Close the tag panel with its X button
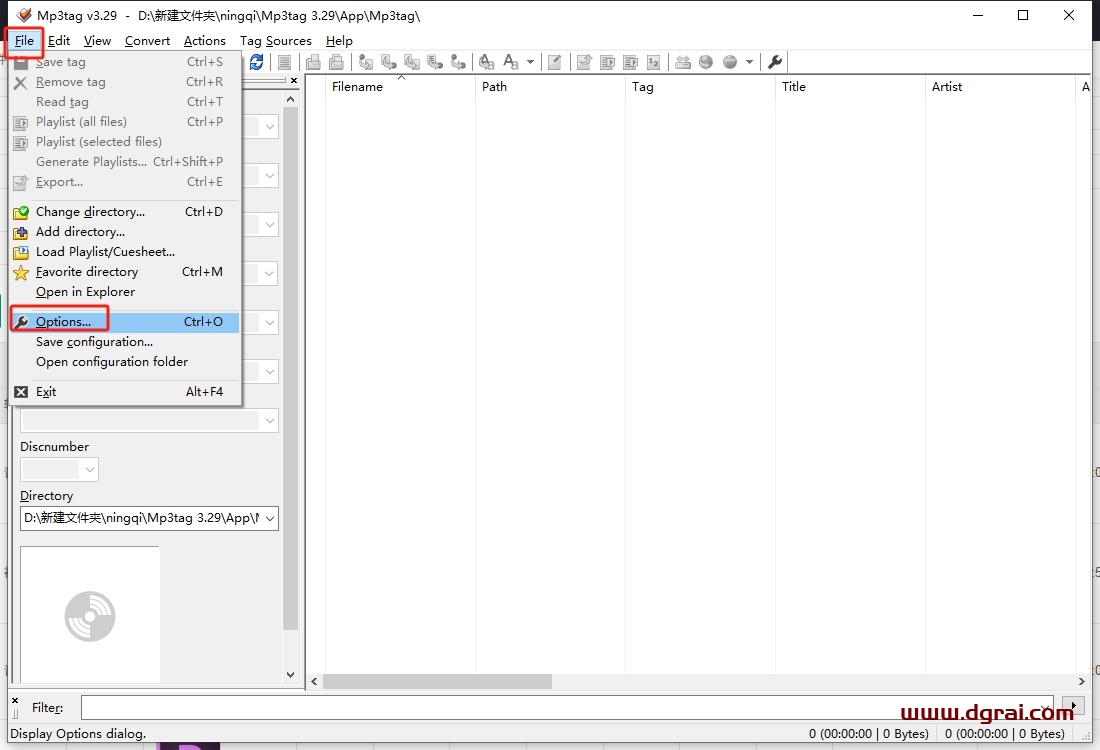This screenshot has height=750, width=1100. 294,81
